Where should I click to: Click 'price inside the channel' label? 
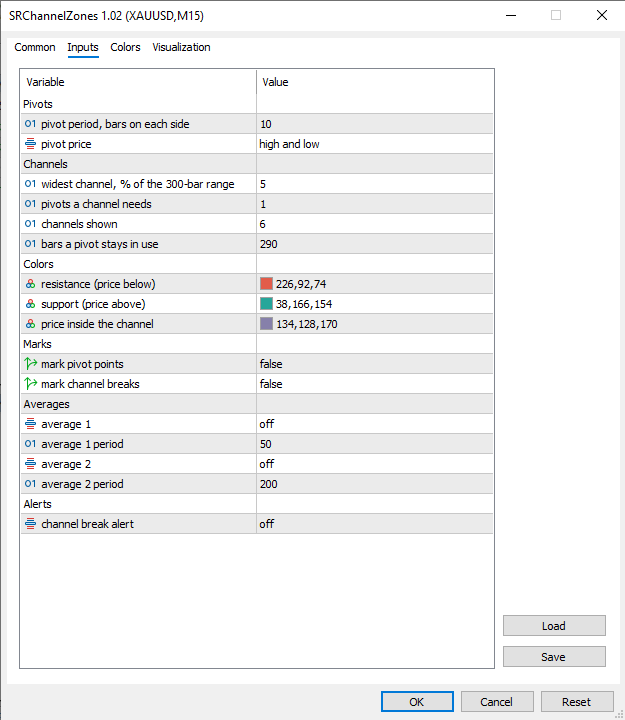97,324
